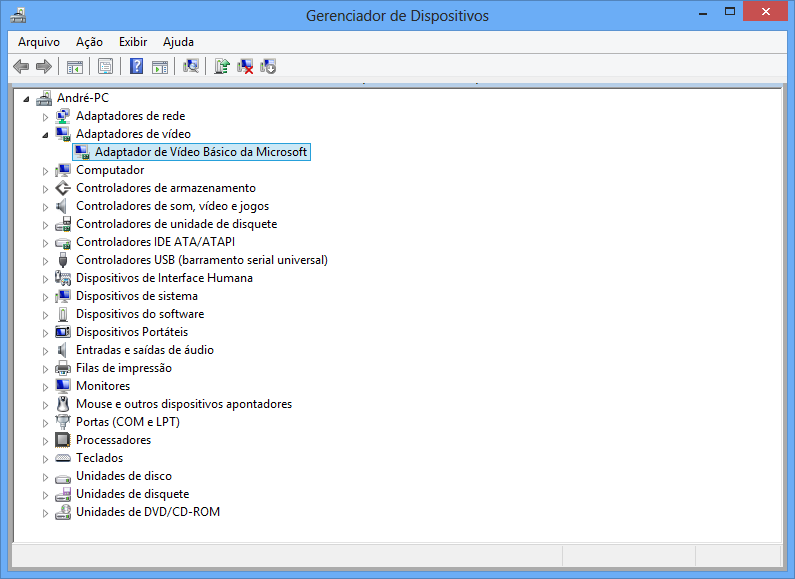The image size is (795, 579).
Task: Maximize the Gerenciador de Dispositivos window
Action: 730,12
